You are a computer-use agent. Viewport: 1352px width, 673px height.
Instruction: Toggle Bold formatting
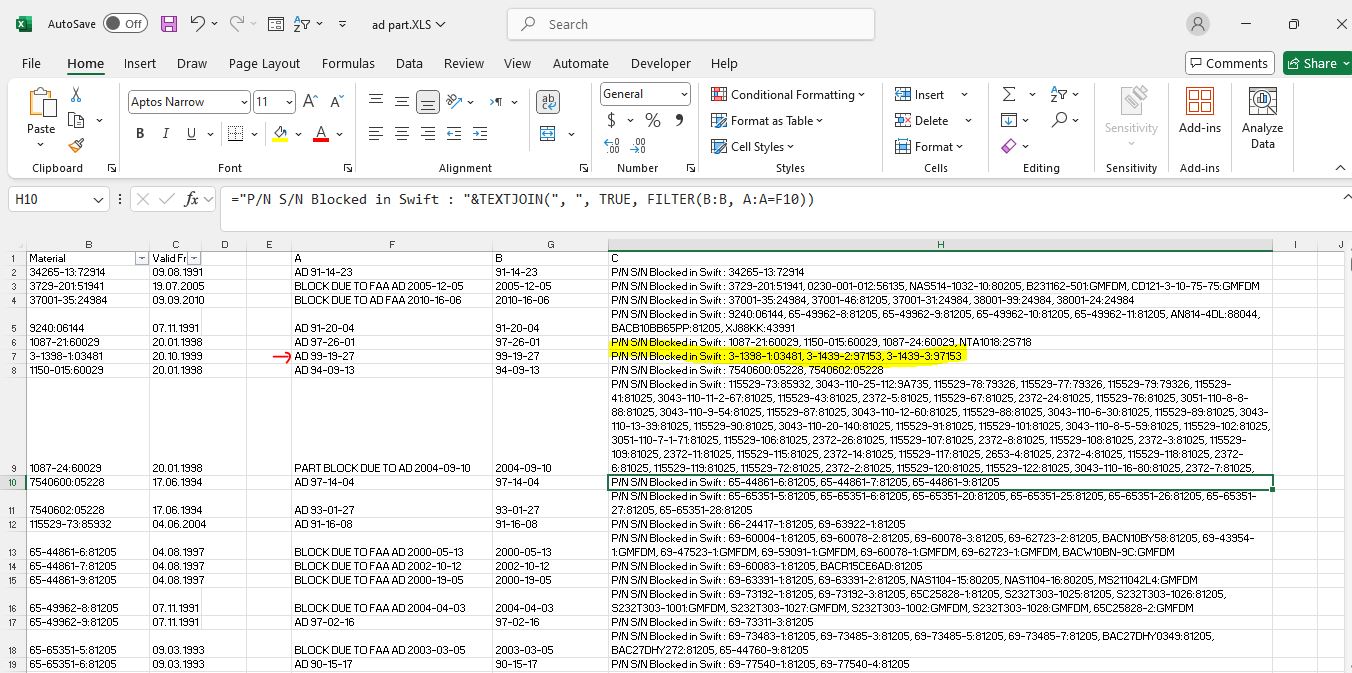140,134
